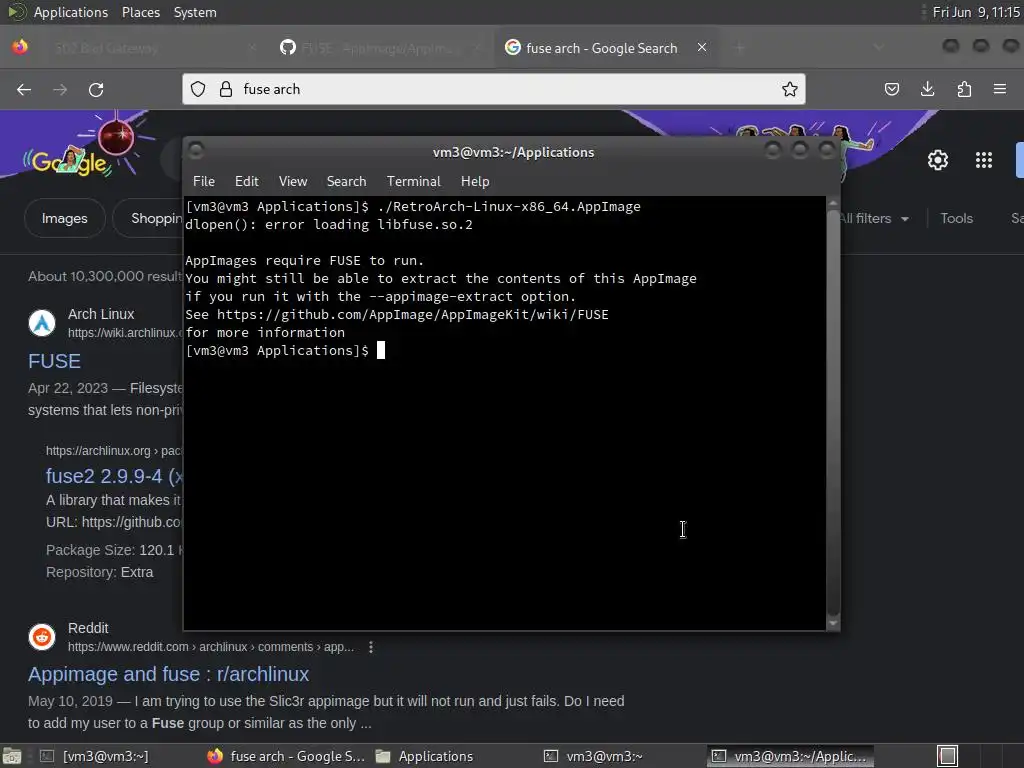Open terminal View menu
This screenshot has width=1024, height=768.
pos(293,182)
